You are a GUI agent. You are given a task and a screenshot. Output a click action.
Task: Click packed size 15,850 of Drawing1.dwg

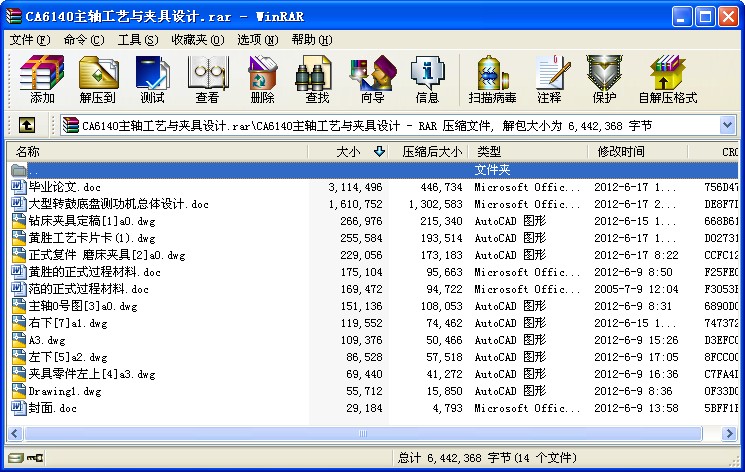pyautogui.click(x=444, y=391)
